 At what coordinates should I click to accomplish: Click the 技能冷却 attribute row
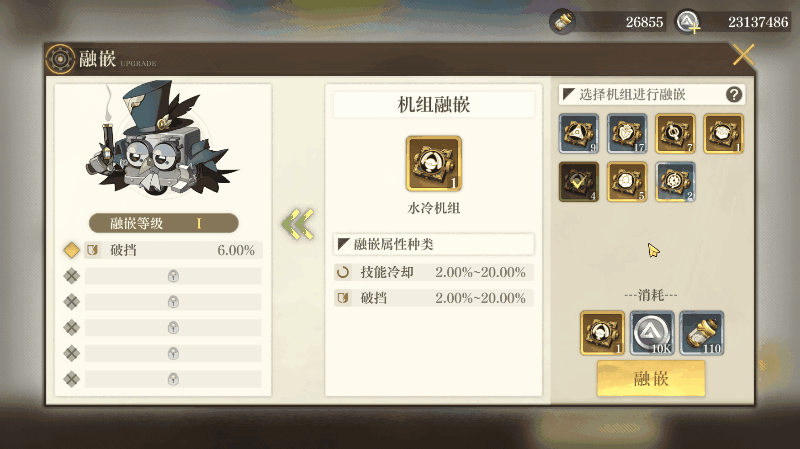pos(434,272)
